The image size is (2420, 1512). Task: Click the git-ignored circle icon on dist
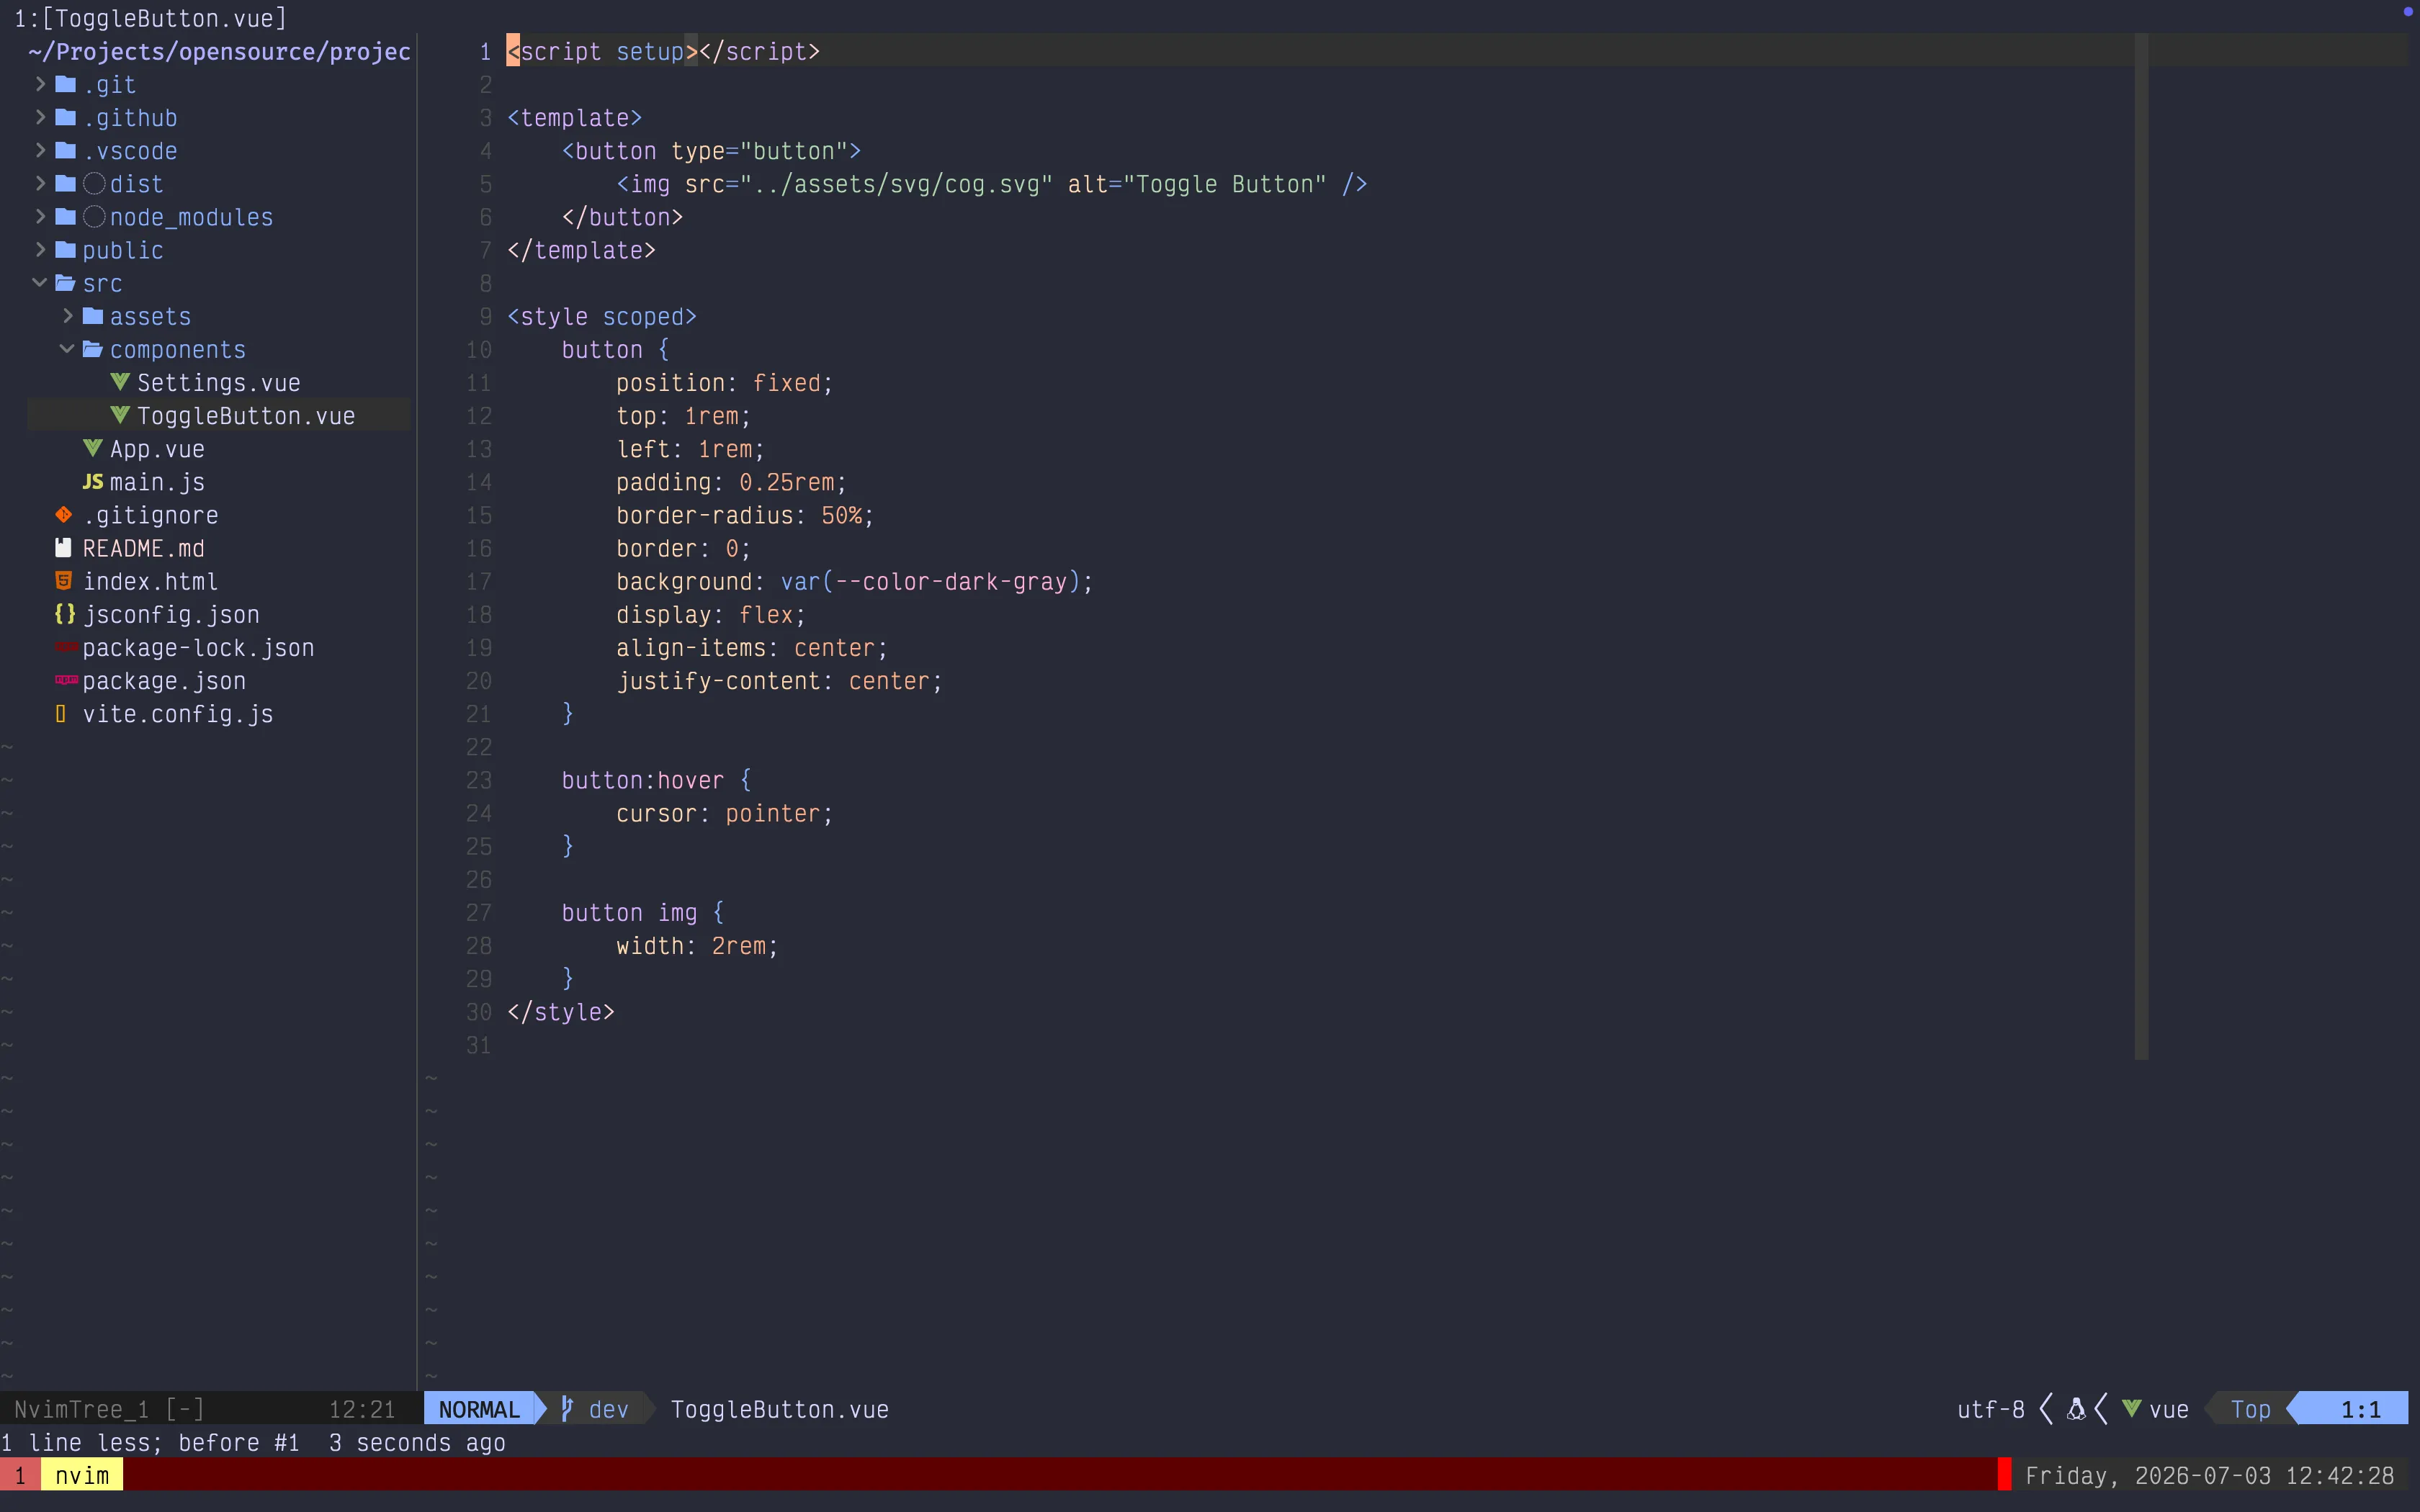pos(95,183)
